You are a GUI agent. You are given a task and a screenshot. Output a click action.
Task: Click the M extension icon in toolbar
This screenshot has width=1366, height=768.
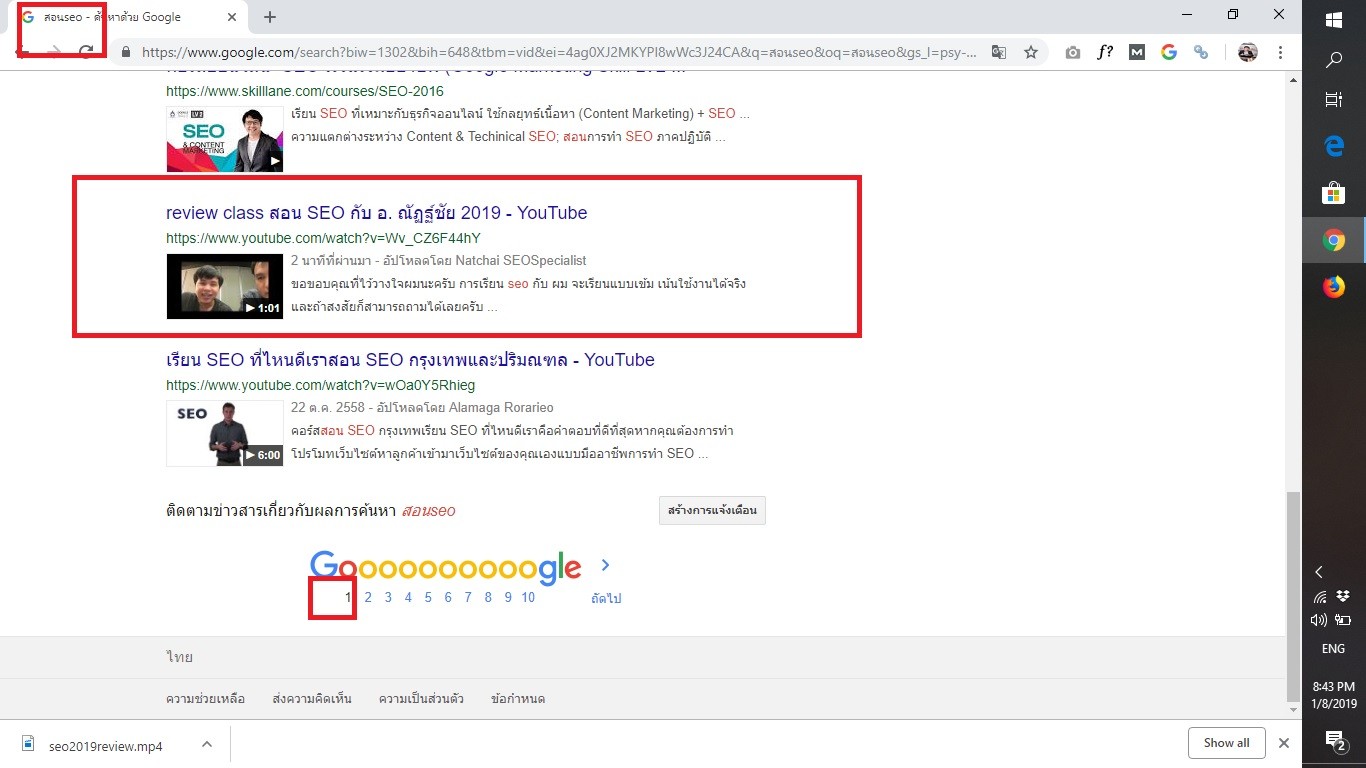coord(1137,53)
